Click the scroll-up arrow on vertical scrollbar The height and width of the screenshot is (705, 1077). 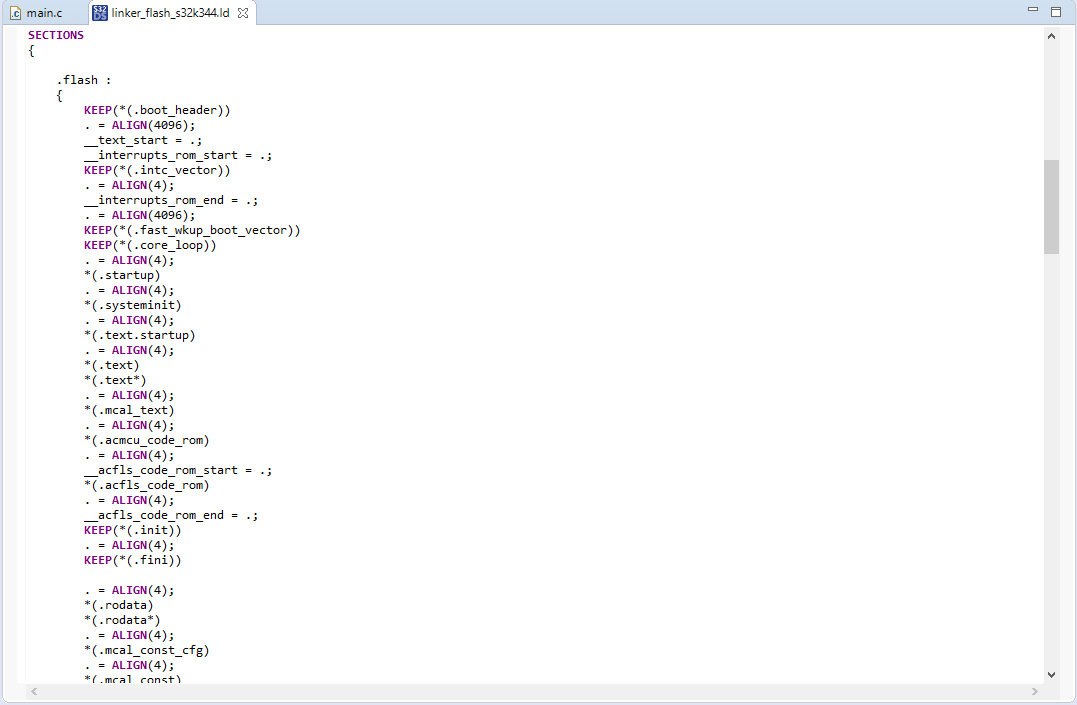1051,34
